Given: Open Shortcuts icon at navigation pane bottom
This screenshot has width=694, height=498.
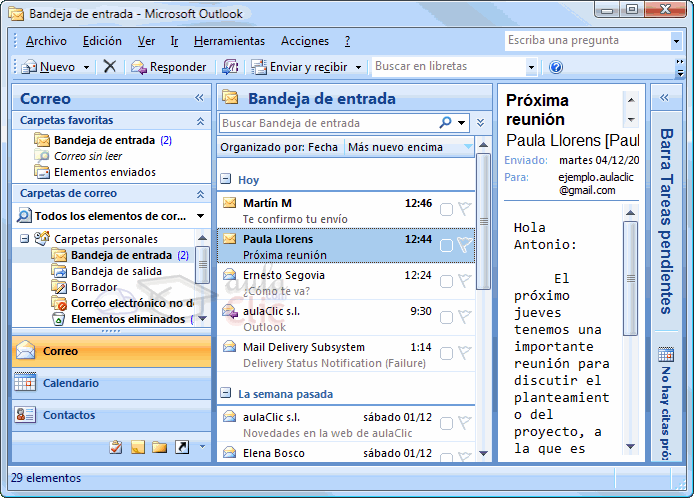Looking at the screenshot, I should [x=182, y=447].
